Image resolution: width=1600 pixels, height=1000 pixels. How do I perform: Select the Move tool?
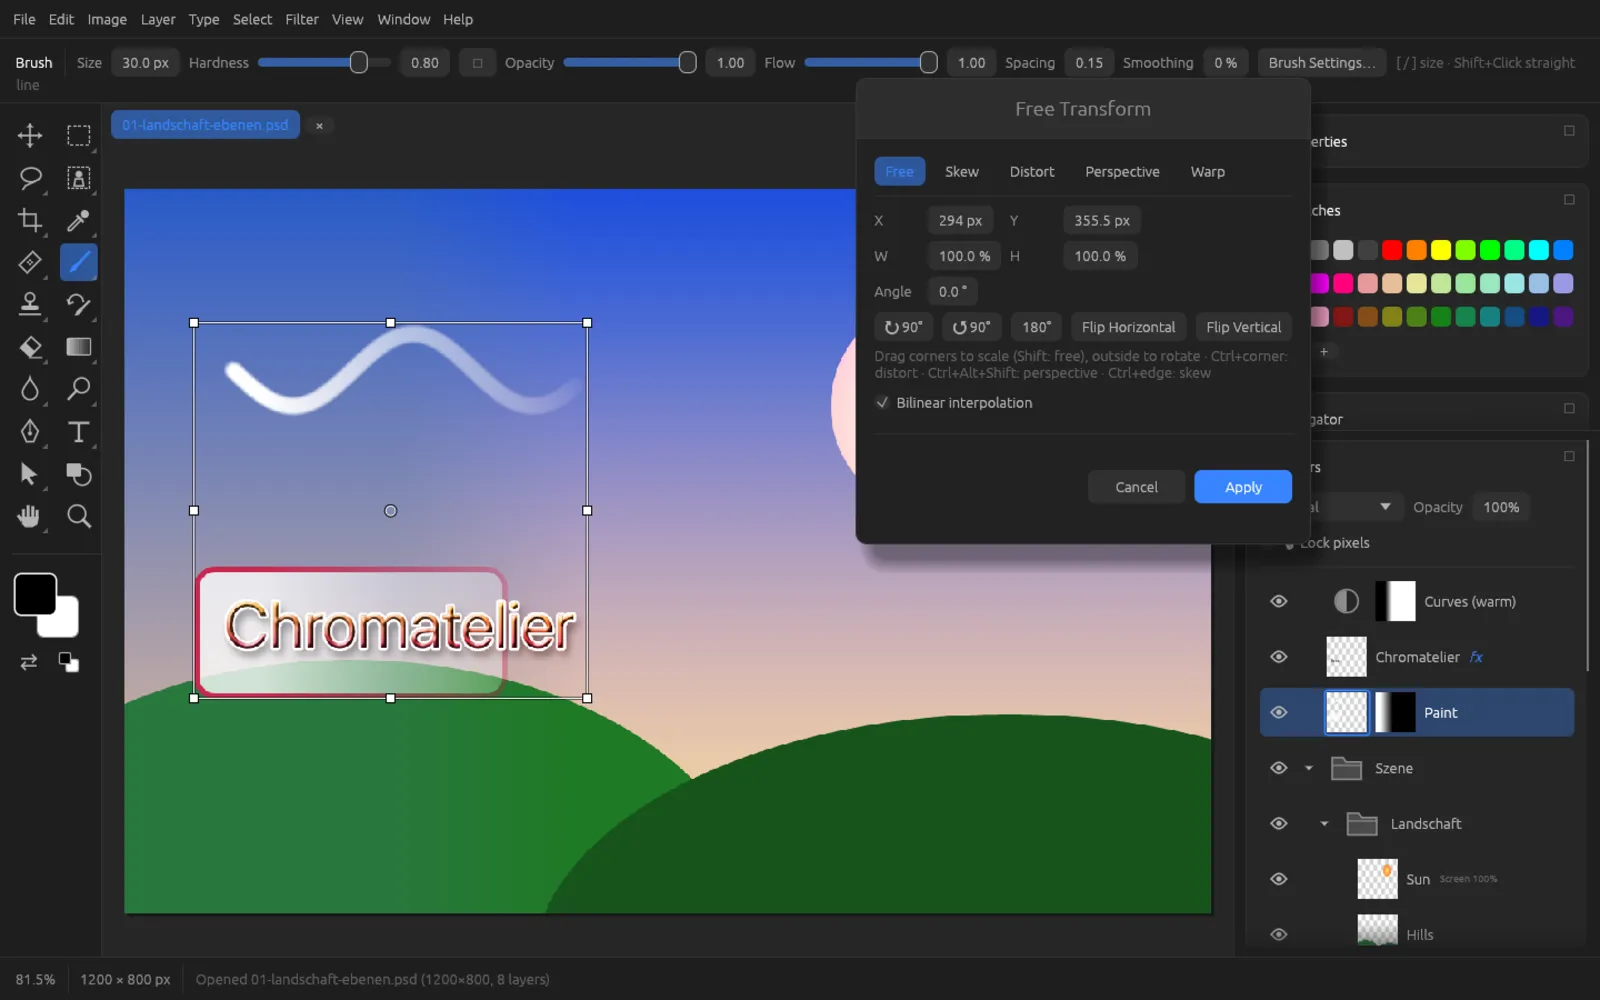coord(30,135)
